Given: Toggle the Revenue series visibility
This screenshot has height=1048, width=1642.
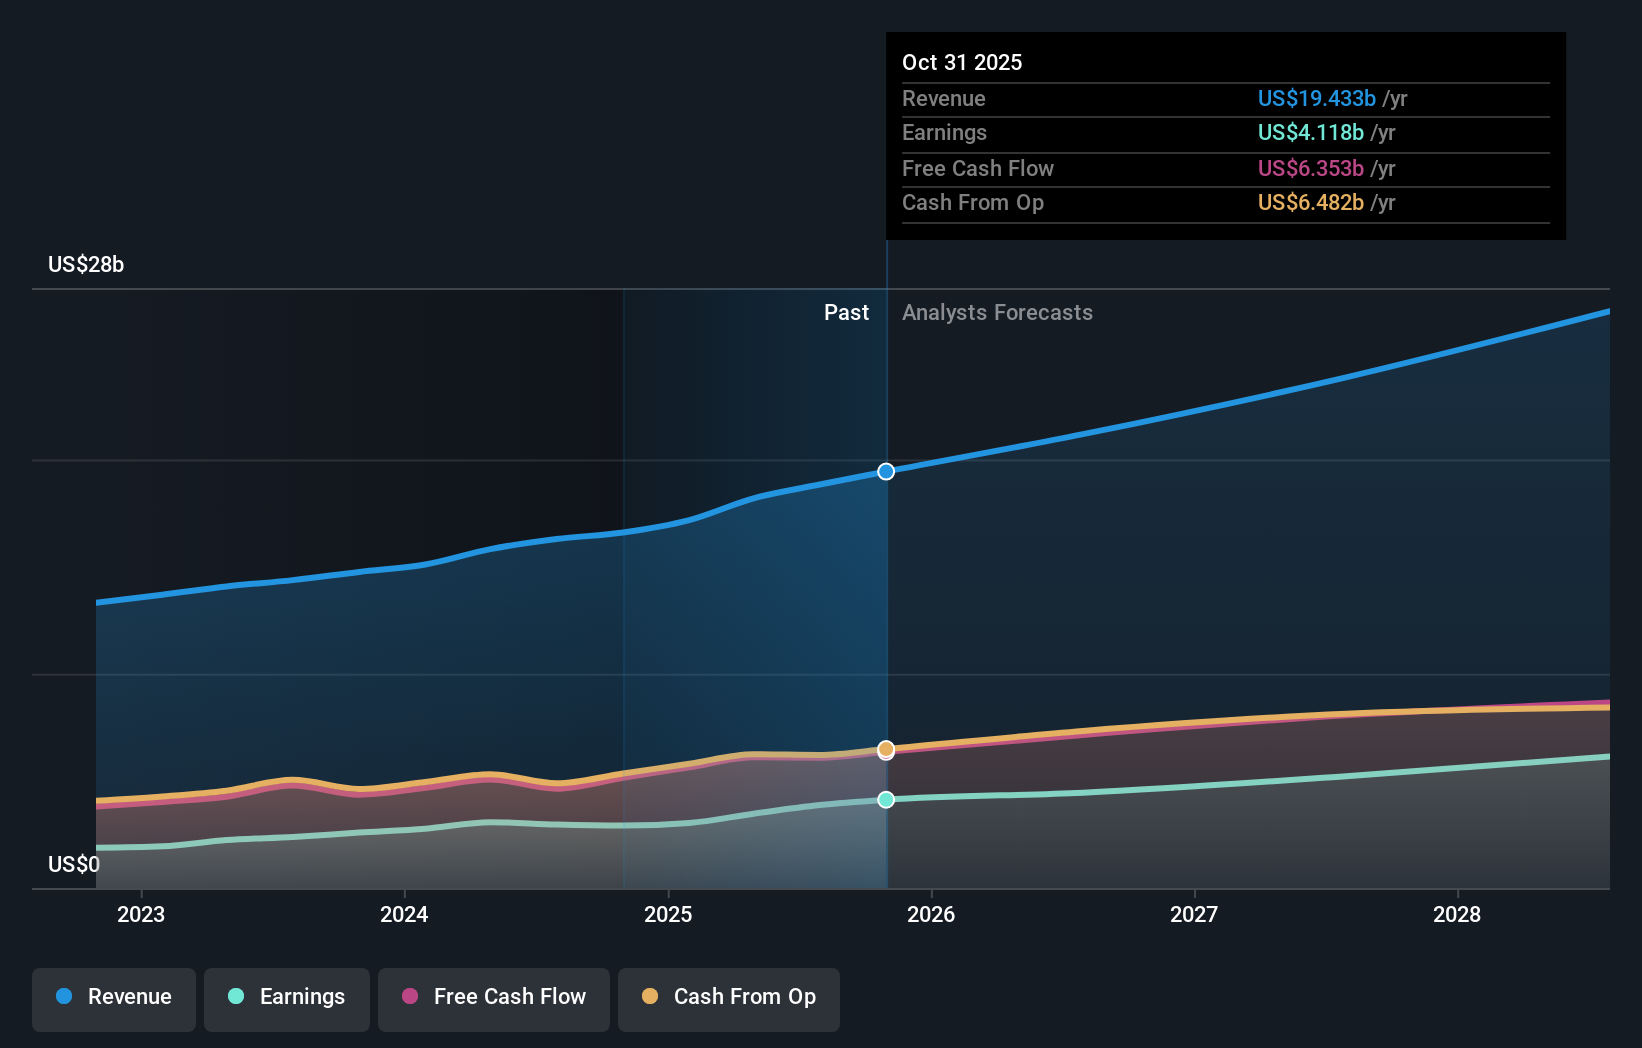Looking at the screenshot, I should click(x=113, y=997).
